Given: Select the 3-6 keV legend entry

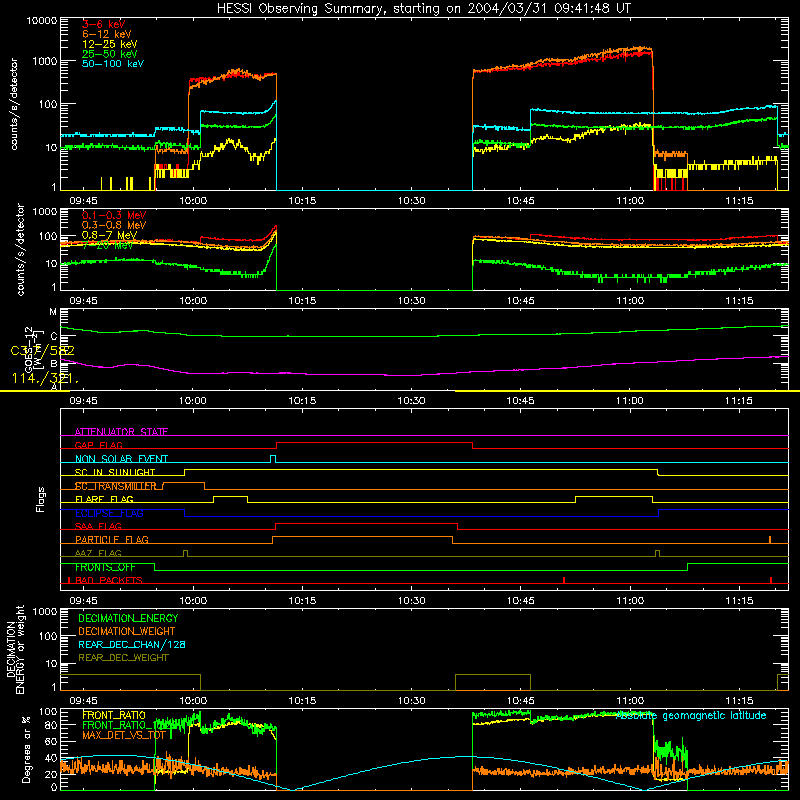Looking at the screenshot, I should [x=104, y=24].
